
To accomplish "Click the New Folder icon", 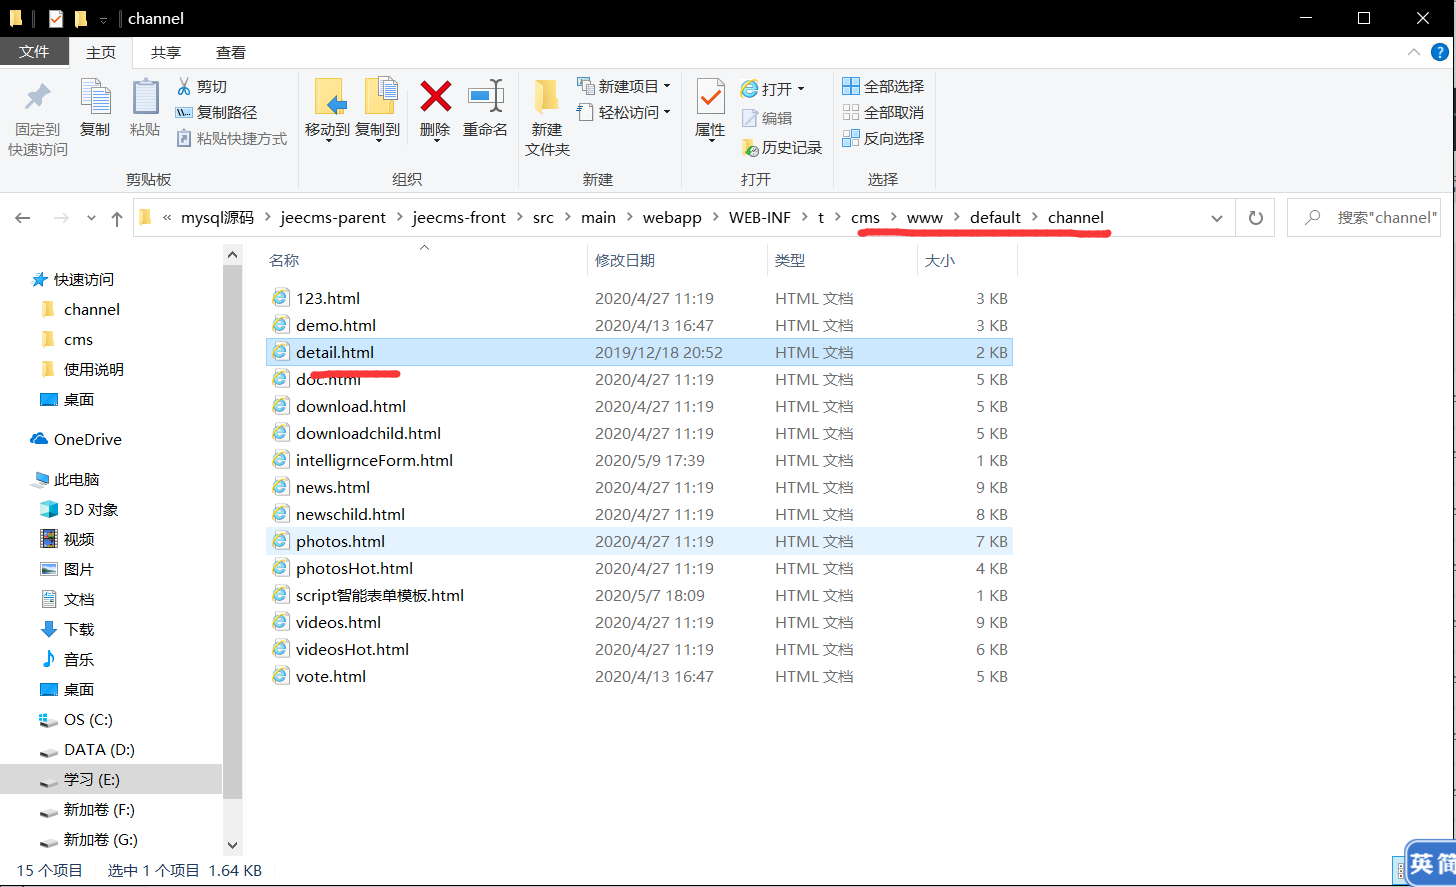I will (546, 97).
